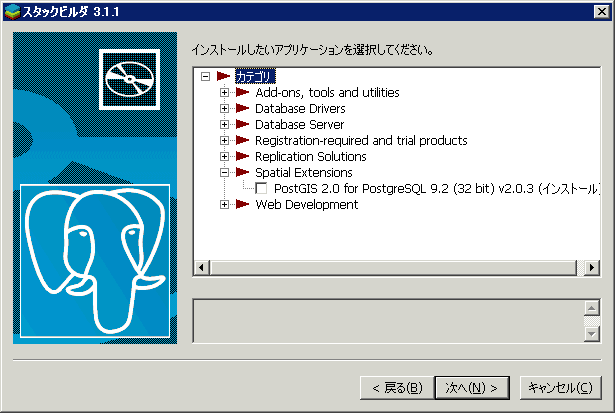615x413 pixels.
Task: Go back with the 戻る(B) button
Action: tap(397, 388)
